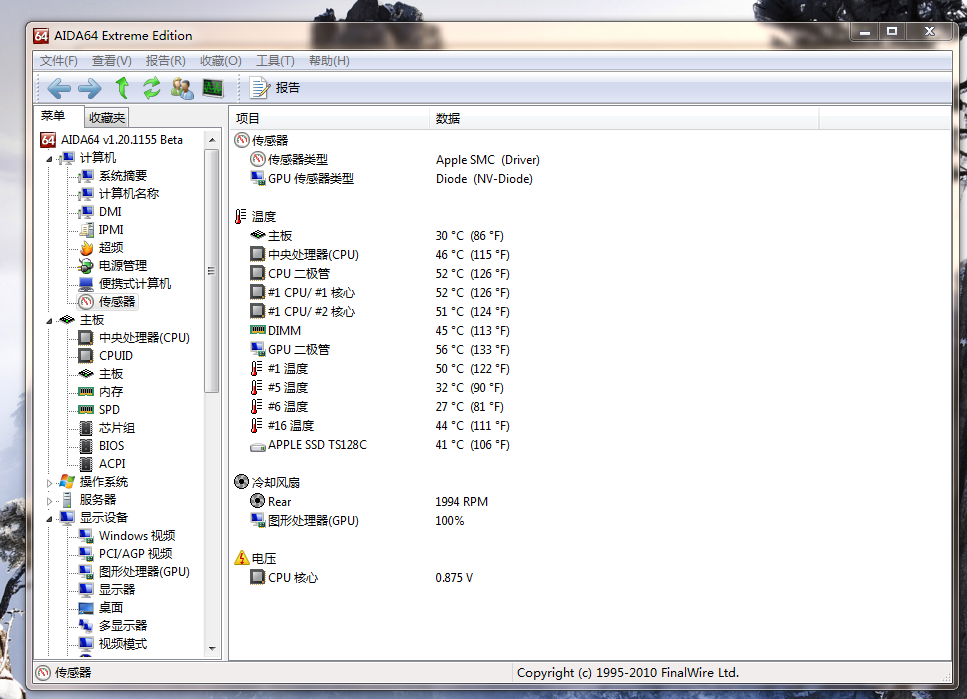Click the APPLE SSD TS128C drive icon
Screen dimensions: 967x699
click(258, 446)
